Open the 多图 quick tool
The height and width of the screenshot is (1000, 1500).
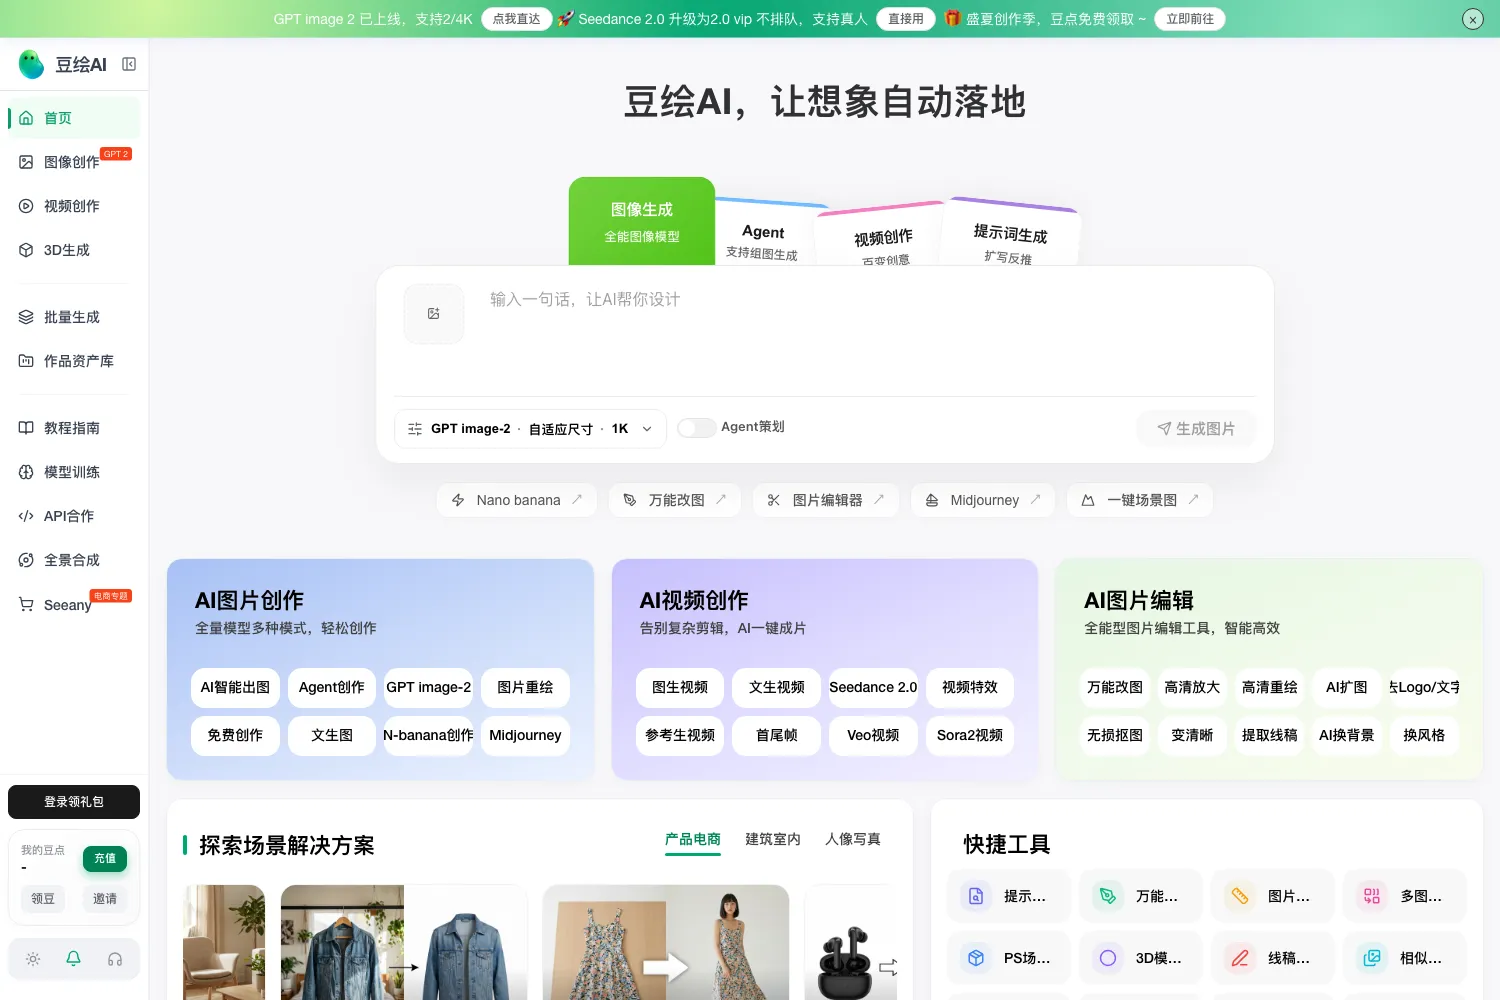[x=1405, y=896]
